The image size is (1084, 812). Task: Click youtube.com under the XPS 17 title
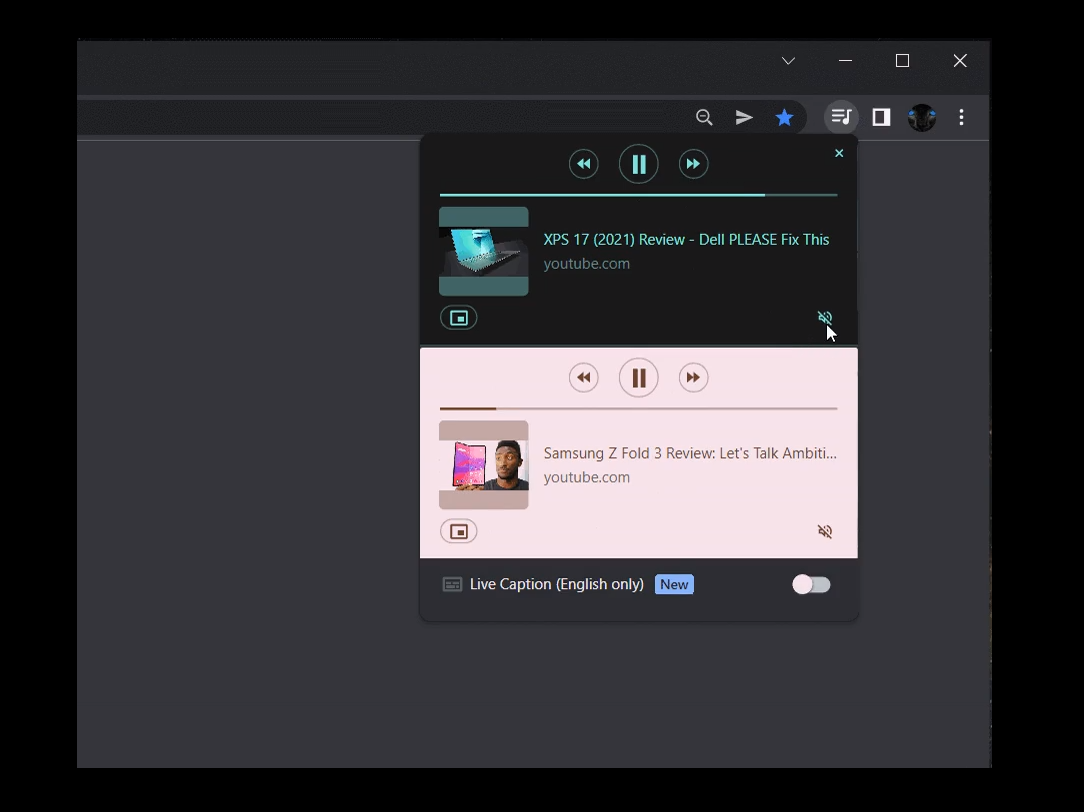tap(586, 264)
